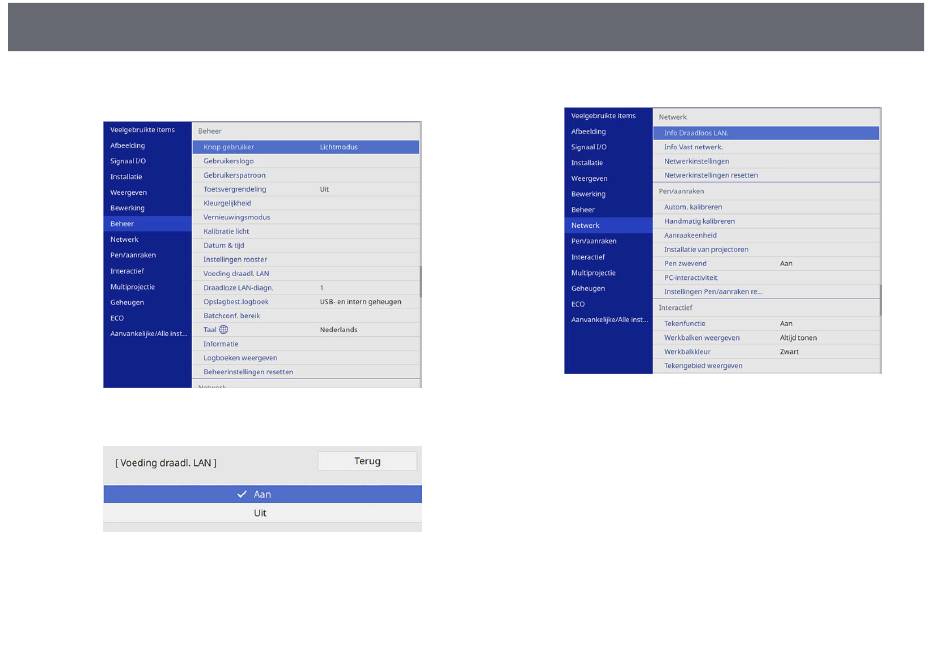
Task: Open Instellingen rooster row
Action: [x=306, y=259]
